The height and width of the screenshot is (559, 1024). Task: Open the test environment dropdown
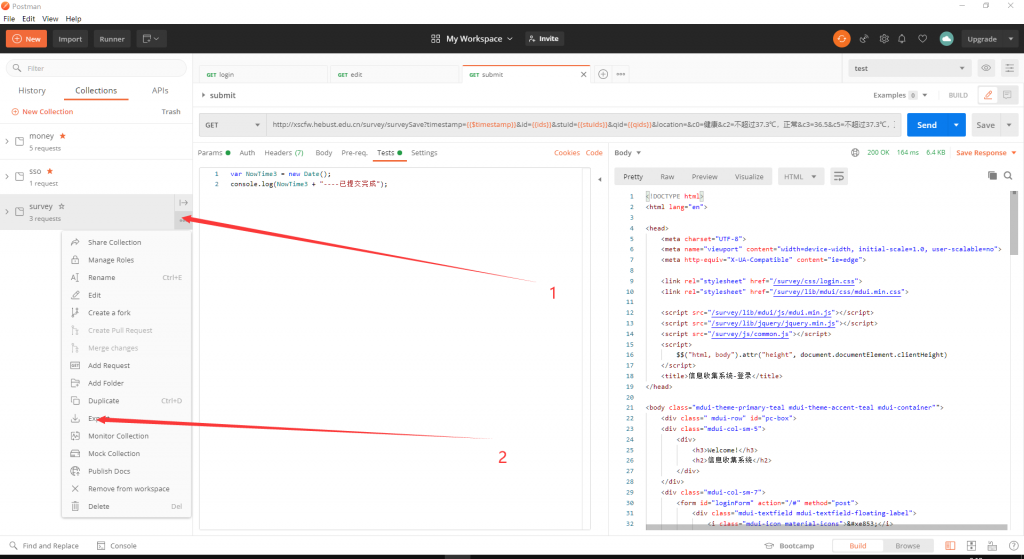(908, 68)
